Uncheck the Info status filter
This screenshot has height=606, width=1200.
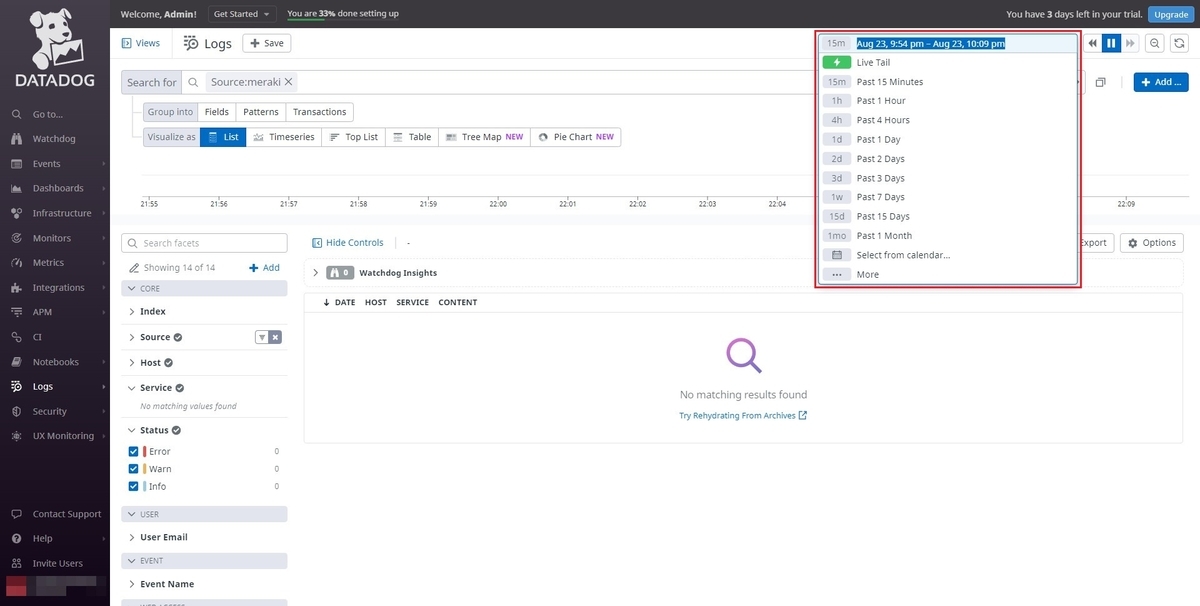(x=133, y=486)
